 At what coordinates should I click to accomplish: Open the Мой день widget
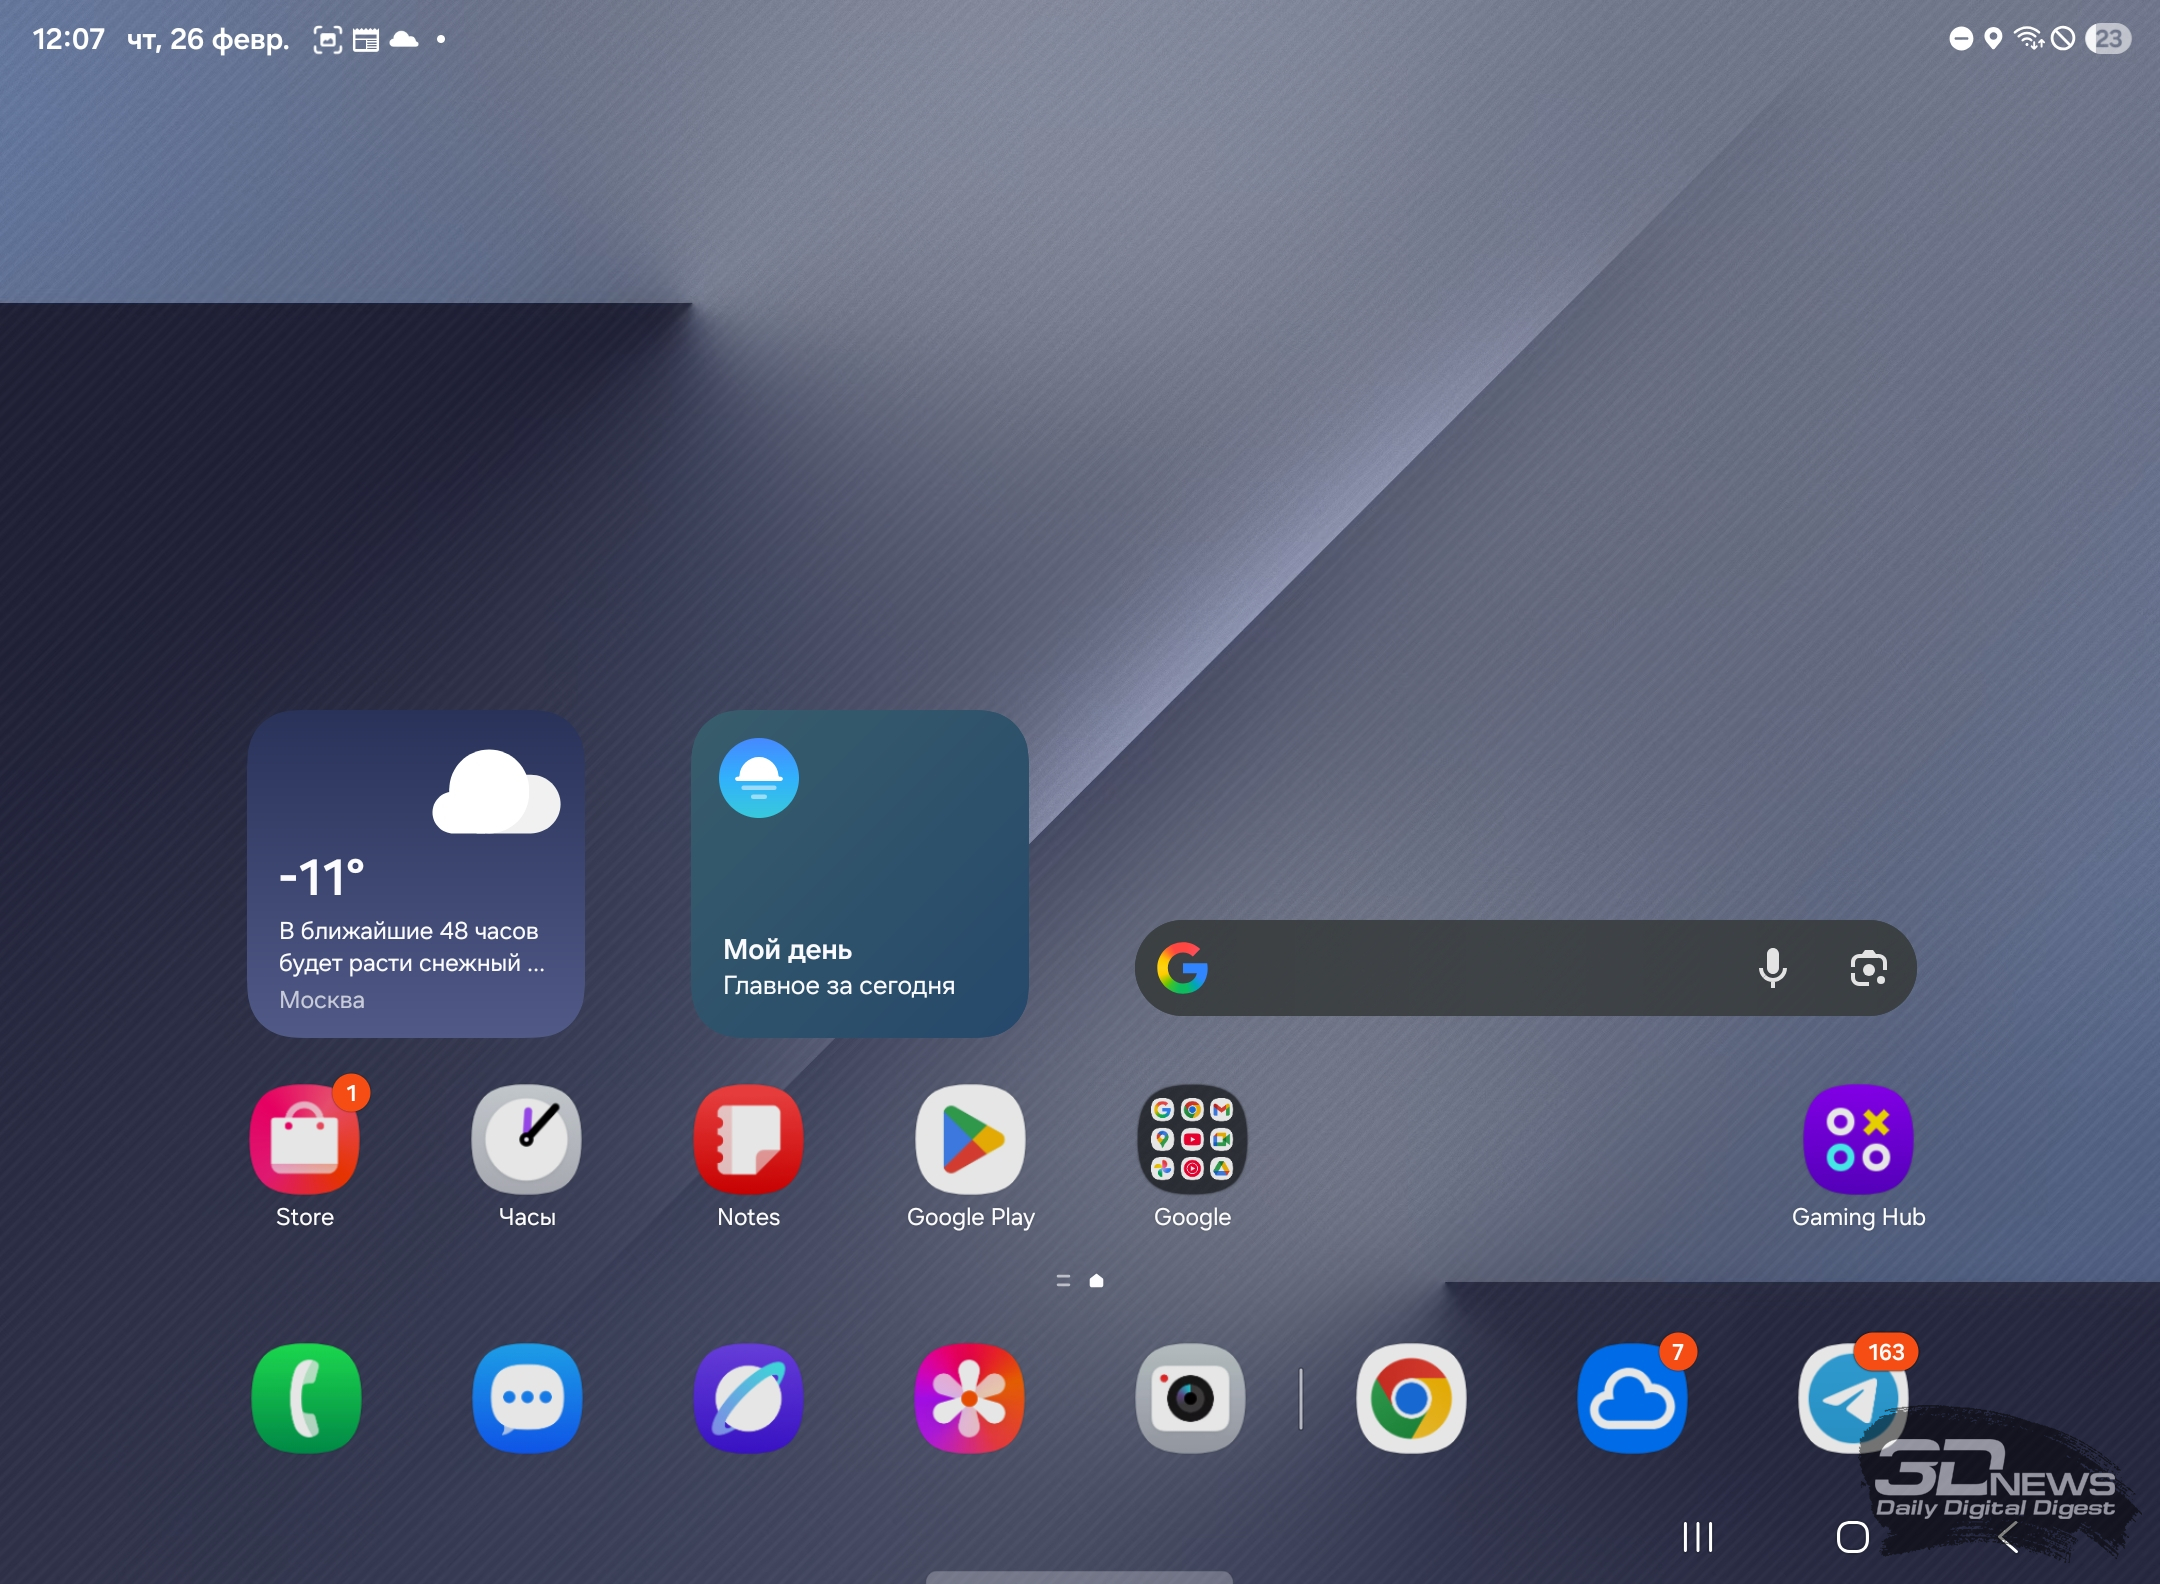(860, 874)
